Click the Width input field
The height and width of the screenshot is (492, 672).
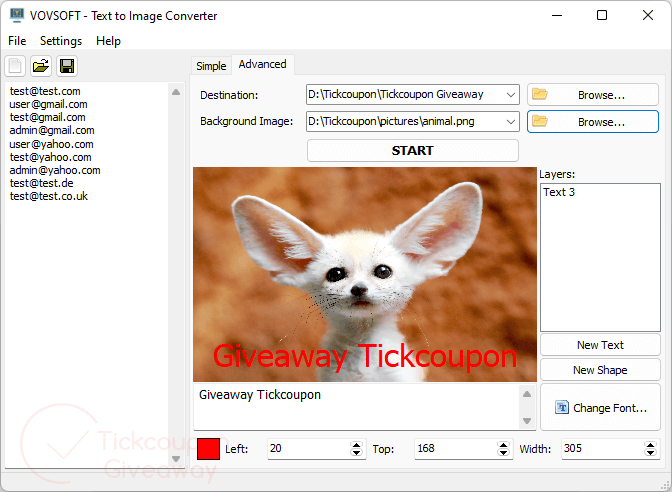603,449
